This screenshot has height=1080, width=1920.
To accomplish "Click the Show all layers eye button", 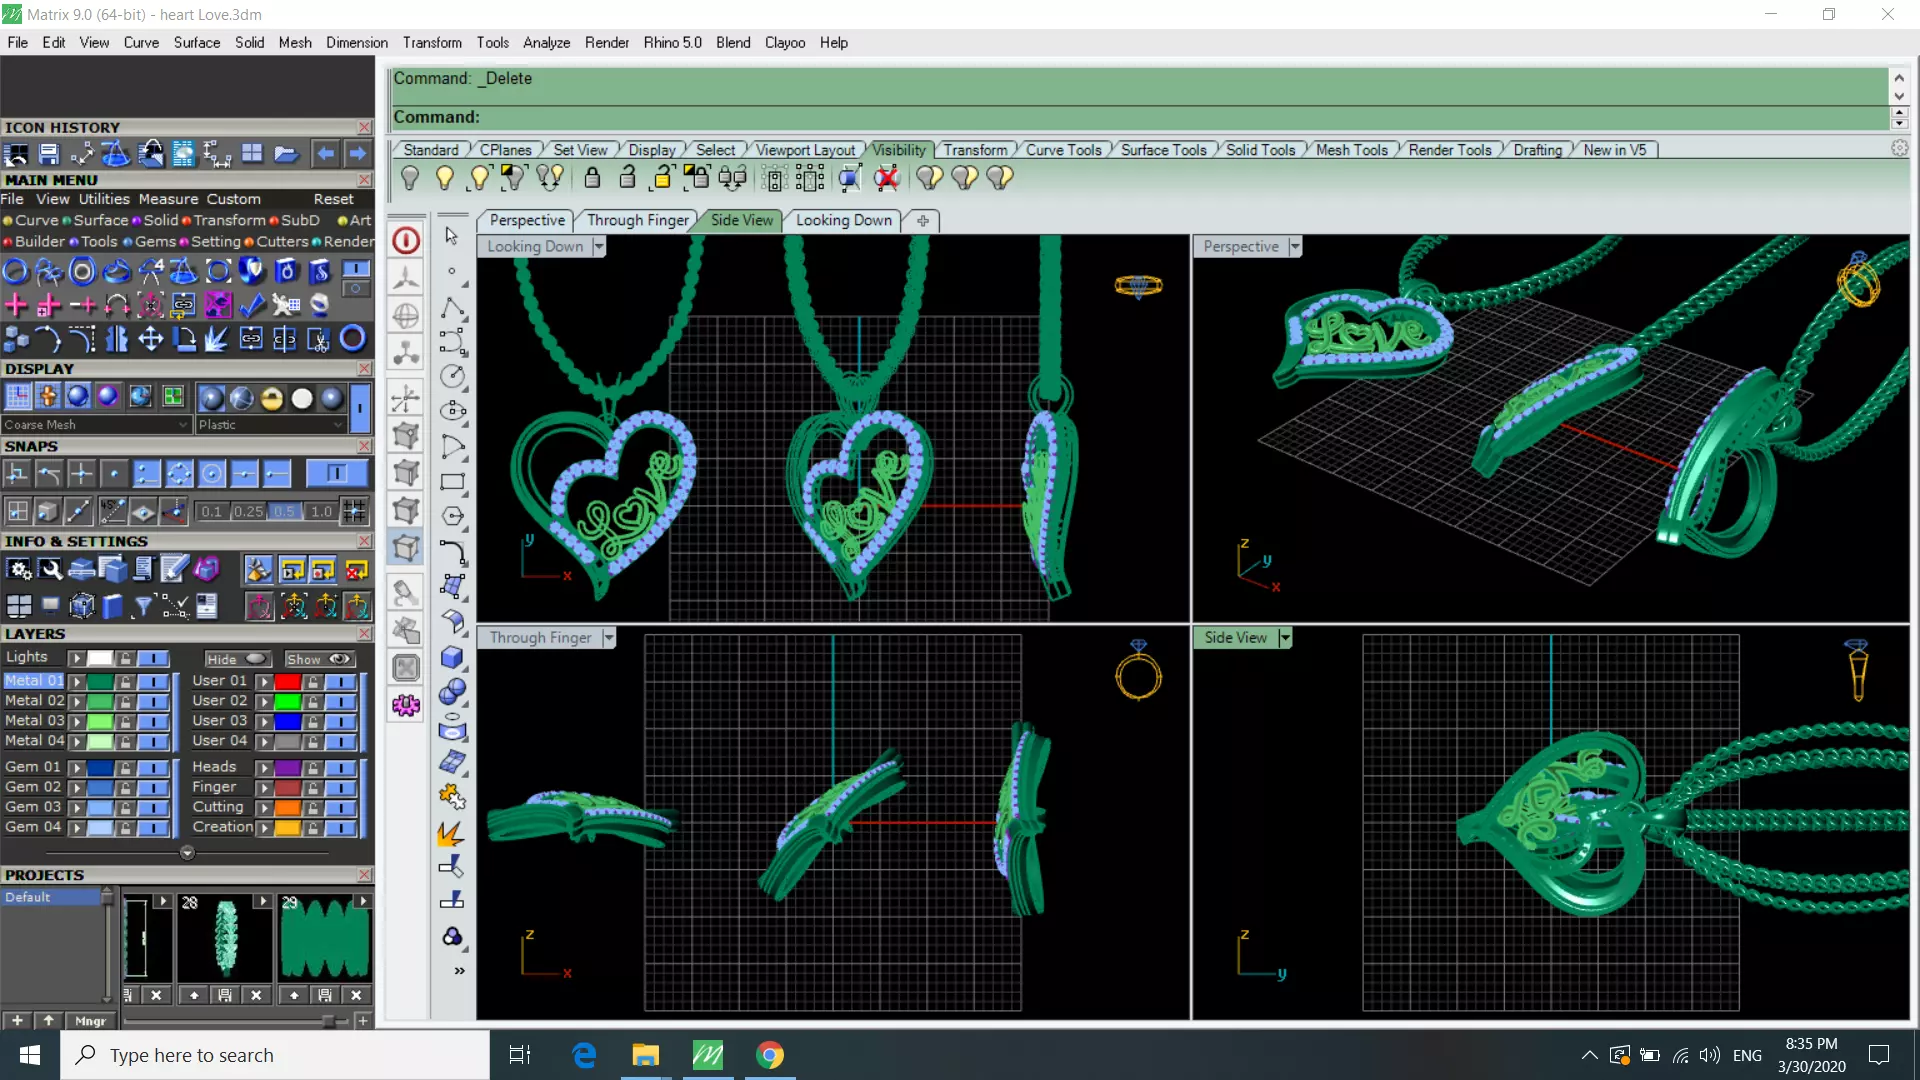I will (319, 659).
